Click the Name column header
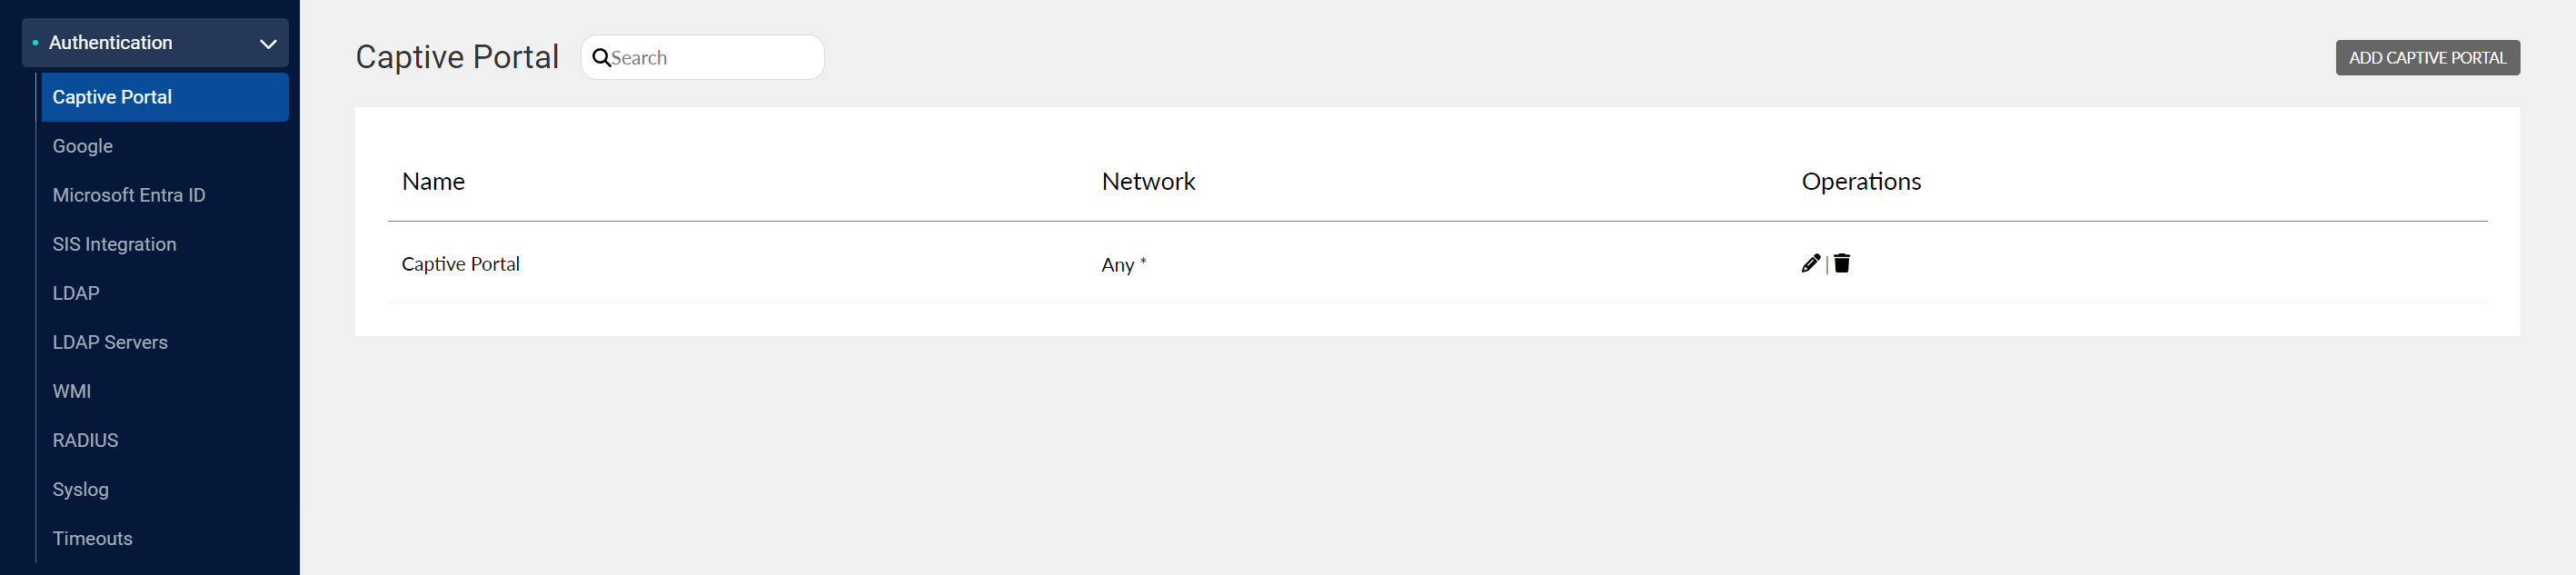The height and width of the screenshot is (575, 2576). [433, 182]
